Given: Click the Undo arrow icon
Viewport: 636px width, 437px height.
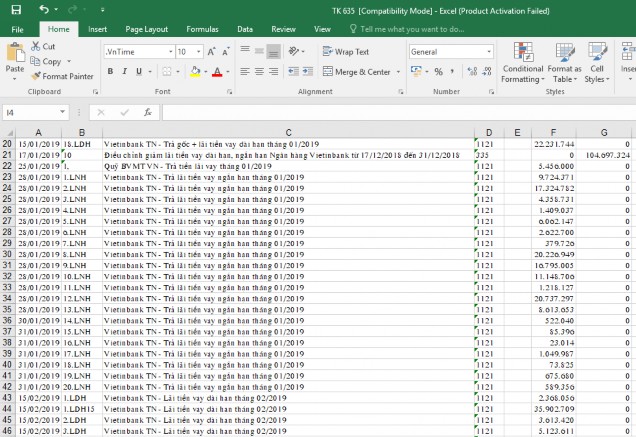Looking at the screenshot, I should tap(45, 9).
